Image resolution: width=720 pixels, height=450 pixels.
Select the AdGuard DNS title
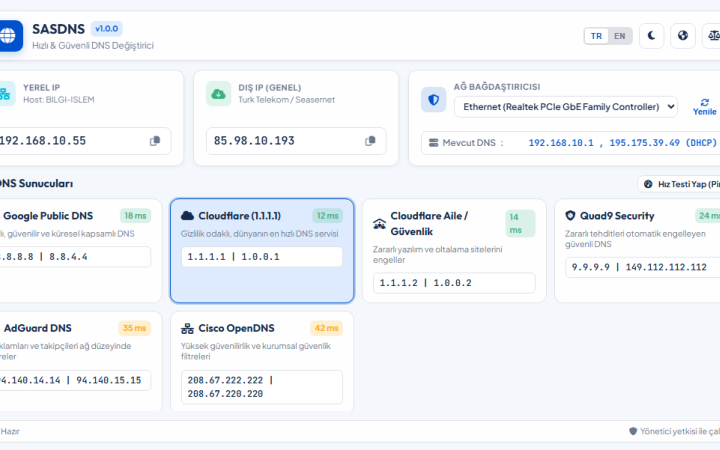(38, 328)
